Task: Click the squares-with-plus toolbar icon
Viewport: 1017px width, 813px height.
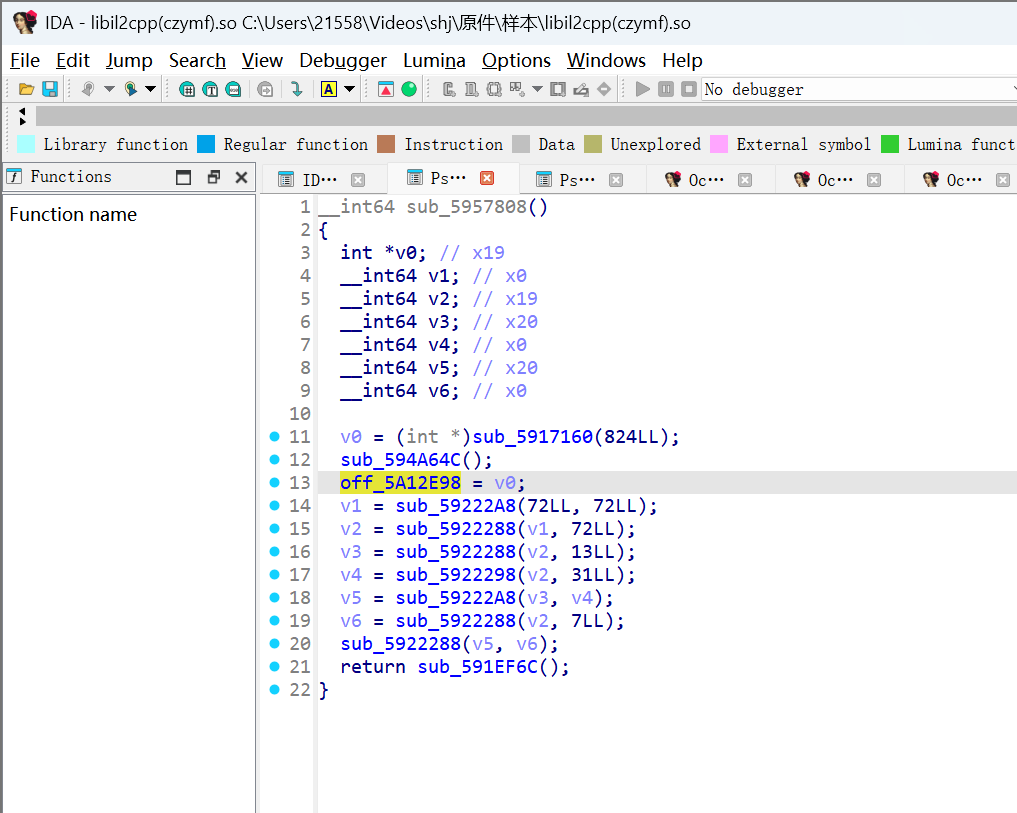Action: pos(517,89)
